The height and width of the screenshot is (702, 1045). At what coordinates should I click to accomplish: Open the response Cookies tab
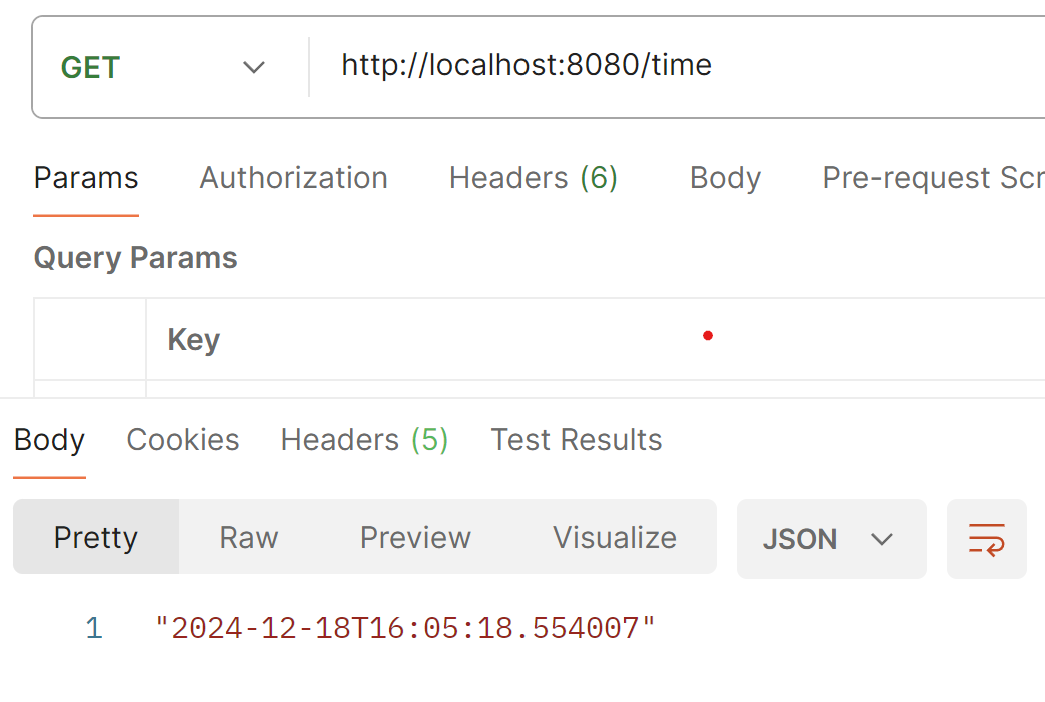pos(183,440)
